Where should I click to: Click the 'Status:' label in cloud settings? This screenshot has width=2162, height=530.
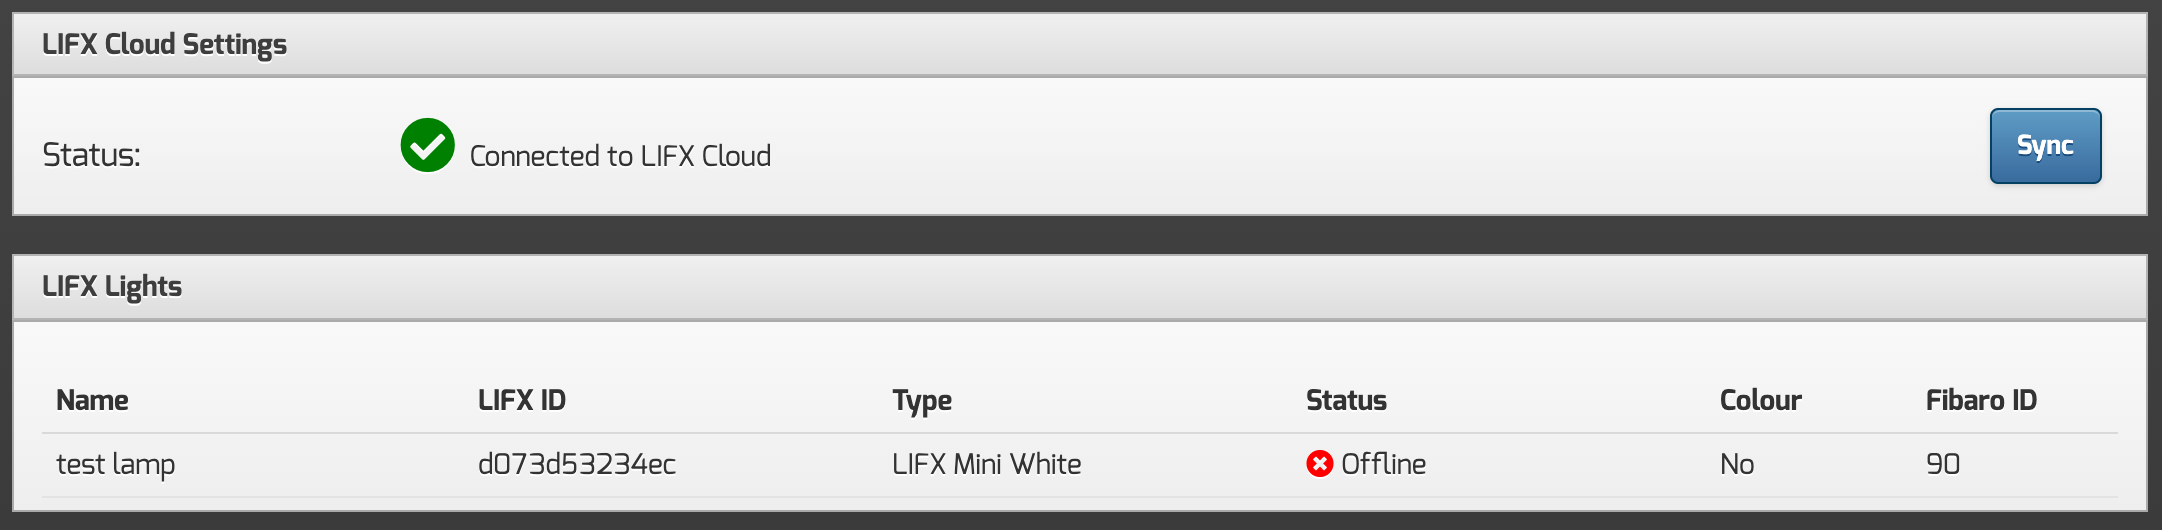[x=91, y=155]
